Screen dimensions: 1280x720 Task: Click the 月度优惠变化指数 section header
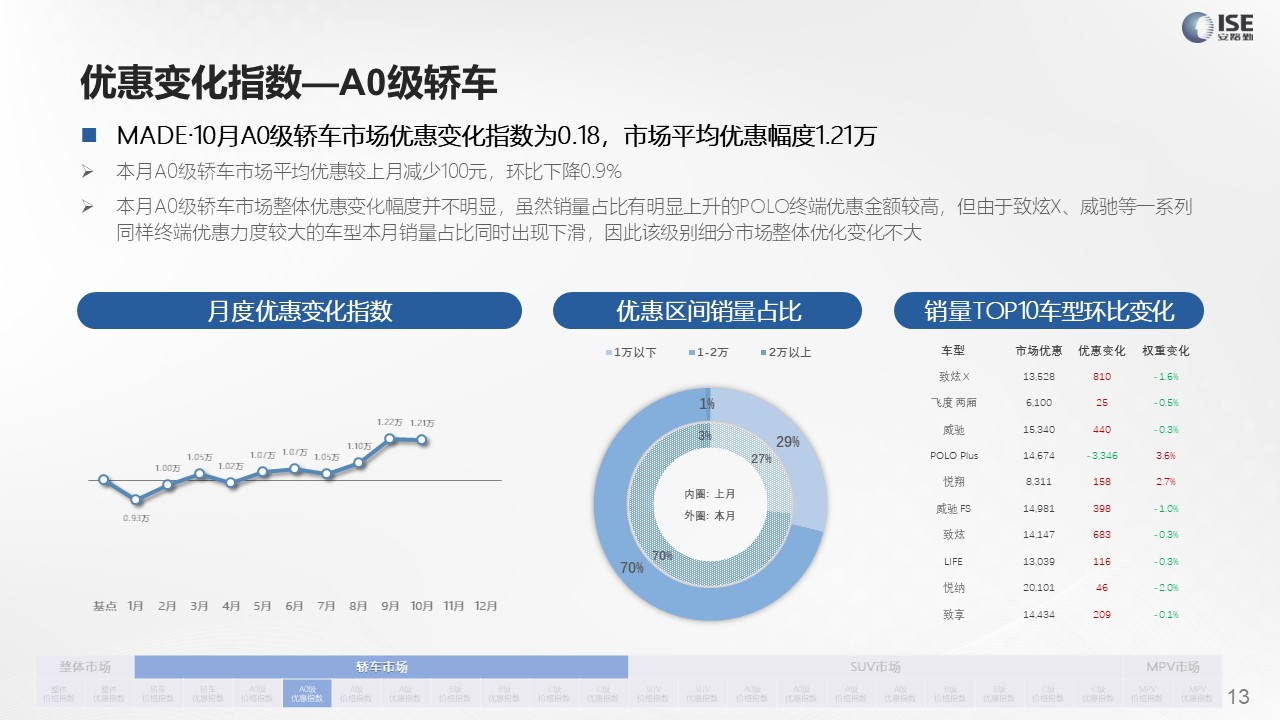(x=299, y=311)
